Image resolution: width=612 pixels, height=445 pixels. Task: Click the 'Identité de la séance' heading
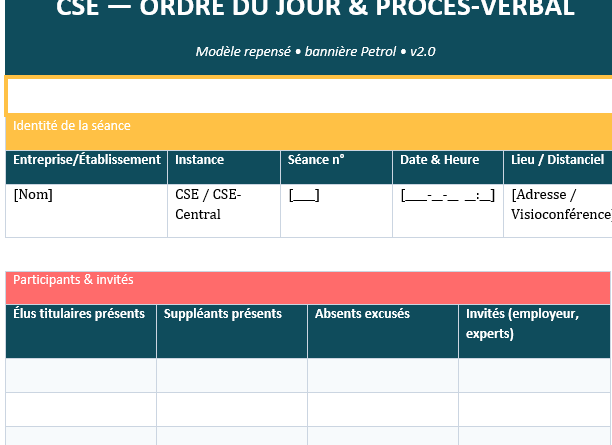(x=72, y=126)
